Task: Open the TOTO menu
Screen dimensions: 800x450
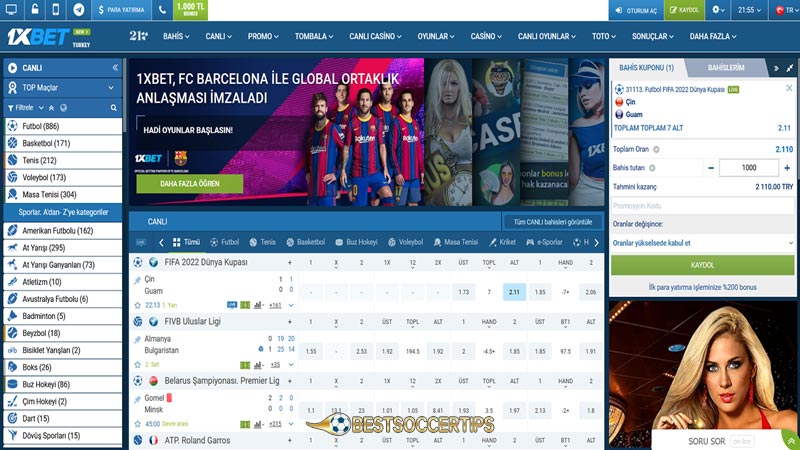Action: tap(604, 36)
